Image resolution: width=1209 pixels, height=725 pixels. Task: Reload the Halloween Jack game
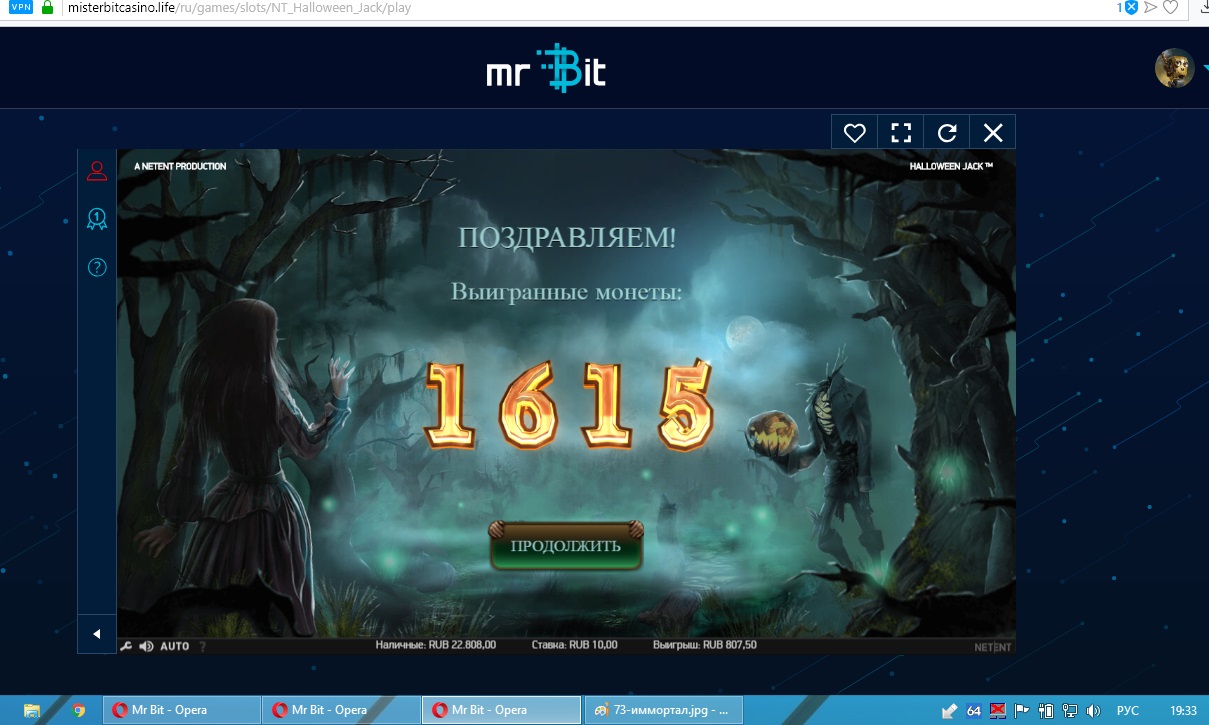coord(947,132)
